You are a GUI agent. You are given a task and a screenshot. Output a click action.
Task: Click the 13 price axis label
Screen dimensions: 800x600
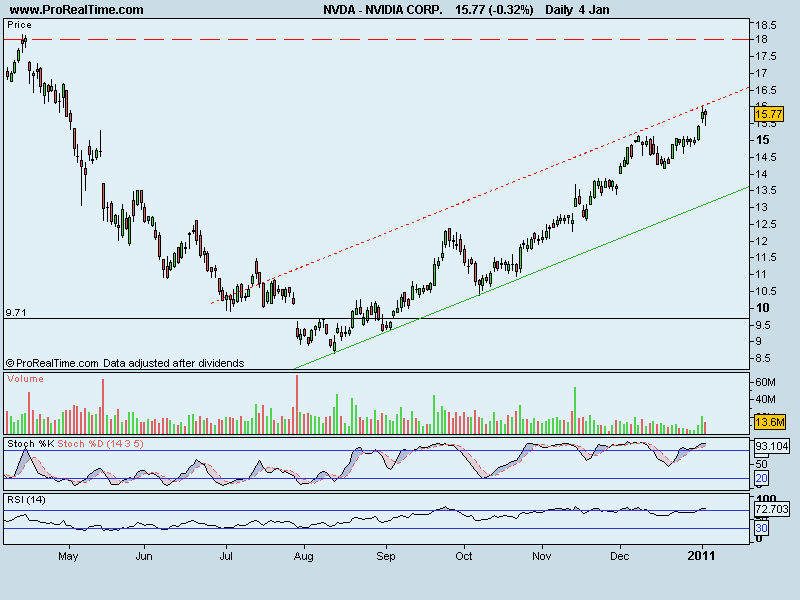pyautogui.click(x=762, y=207)
